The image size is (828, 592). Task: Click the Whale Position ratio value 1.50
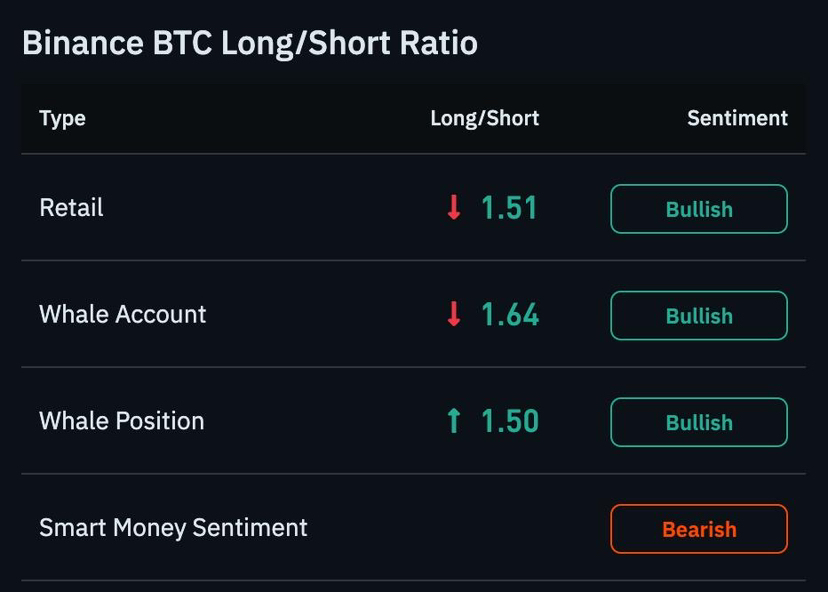(x=510, y=421)
